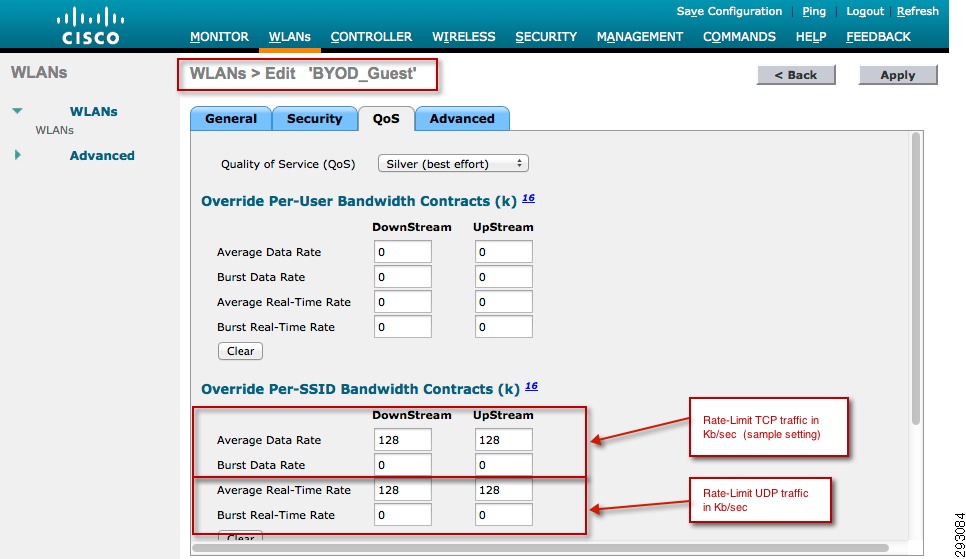
Task: Collapse the WLANs sidebar section arrow
Action: (x=17, y=111)
